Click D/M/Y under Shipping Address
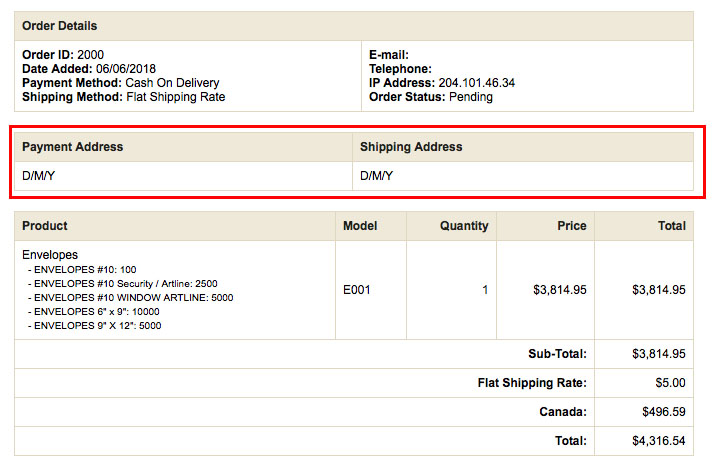This screenshot has width=725, height=472. point(376,176)
